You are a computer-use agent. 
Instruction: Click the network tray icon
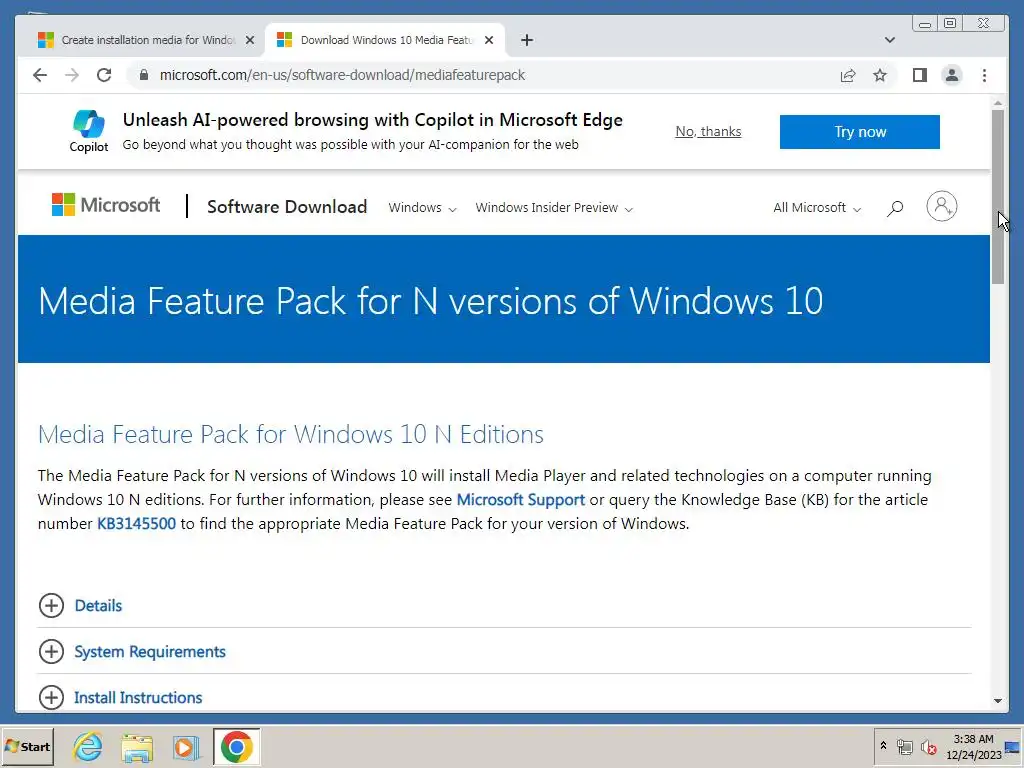click(x=904, y=746)
